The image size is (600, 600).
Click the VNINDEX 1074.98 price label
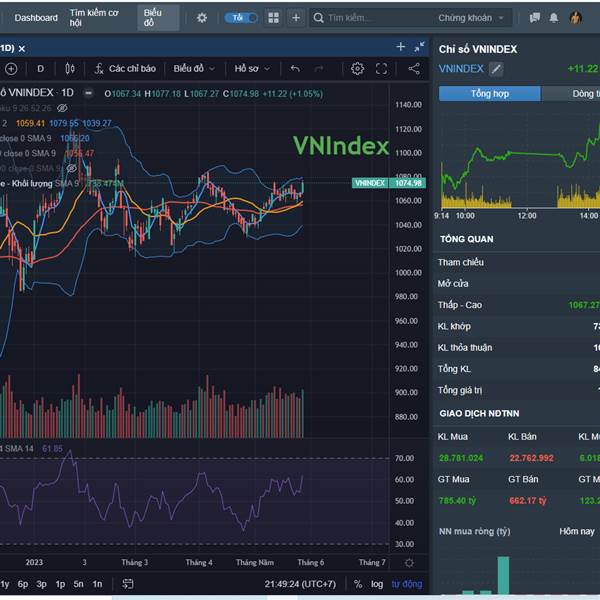tap(388, 183)
